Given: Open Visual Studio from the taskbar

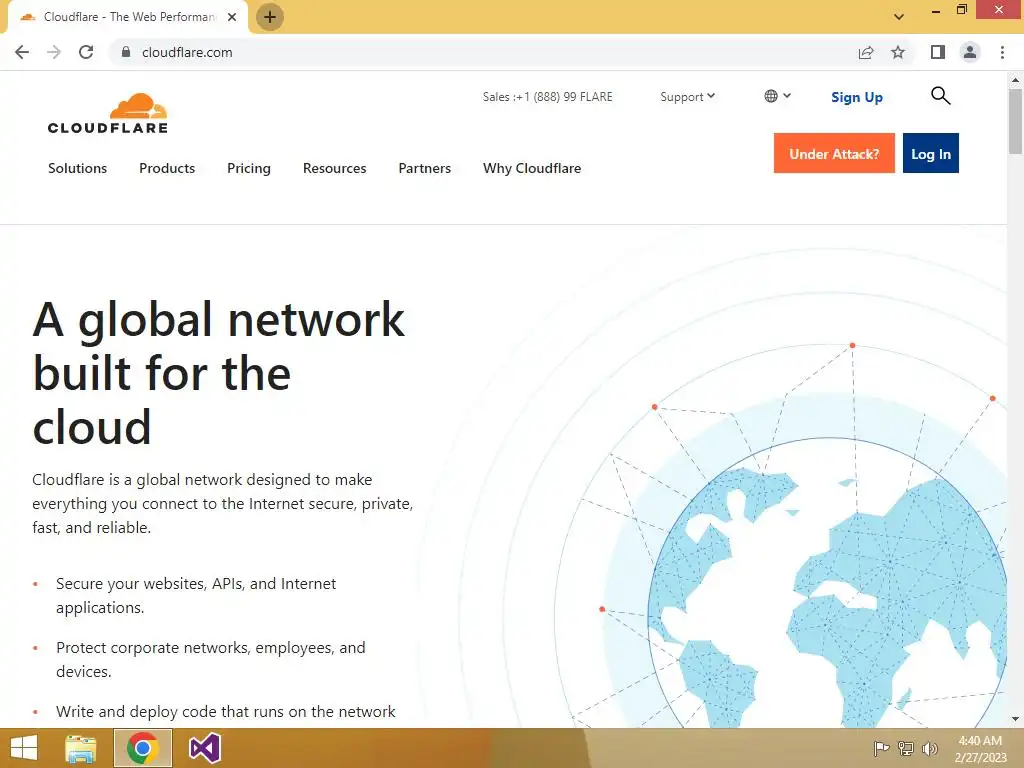Looking at the screenshot, I should 204,748.
